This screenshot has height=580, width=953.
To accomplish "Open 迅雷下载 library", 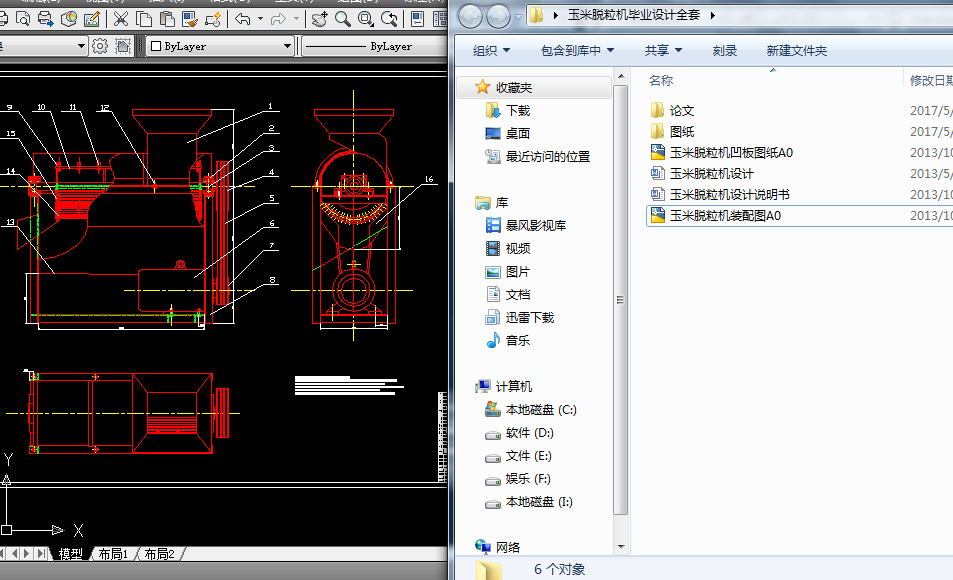I will click(x=529, y=317).
